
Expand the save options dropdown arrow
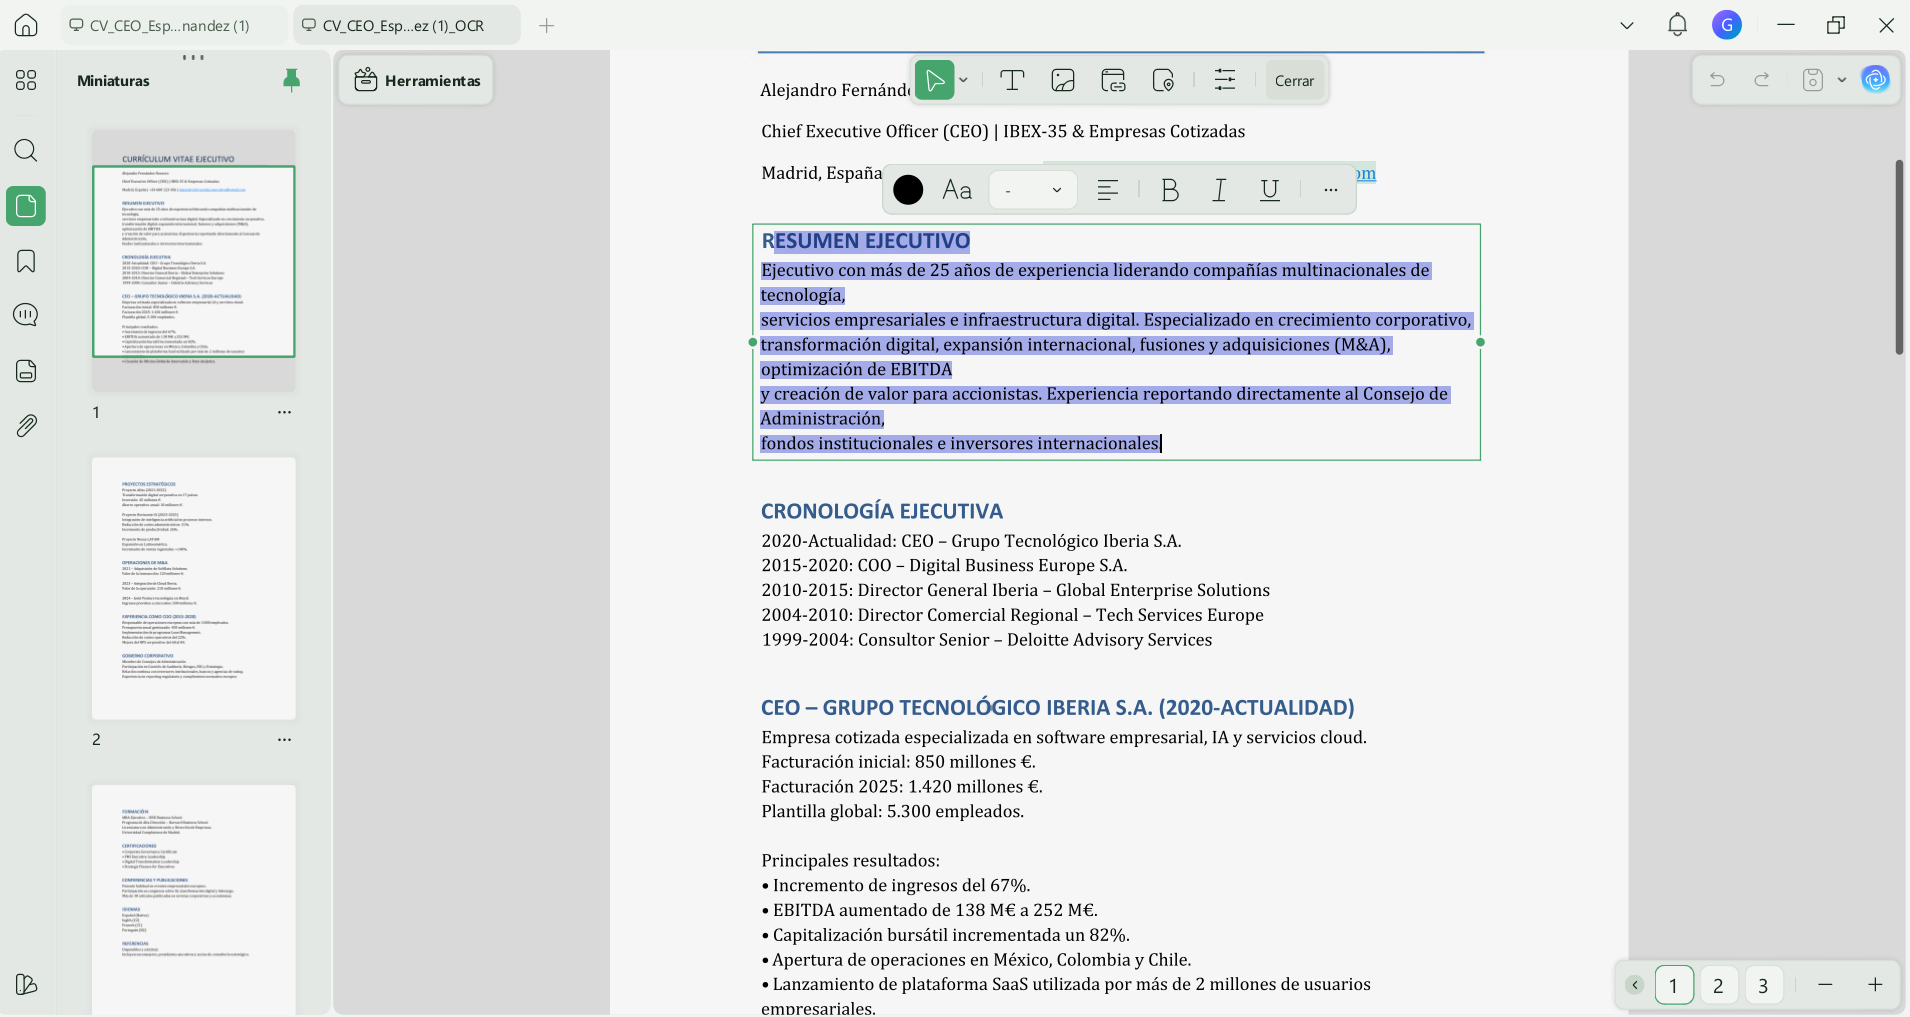tap(1841, 80)
